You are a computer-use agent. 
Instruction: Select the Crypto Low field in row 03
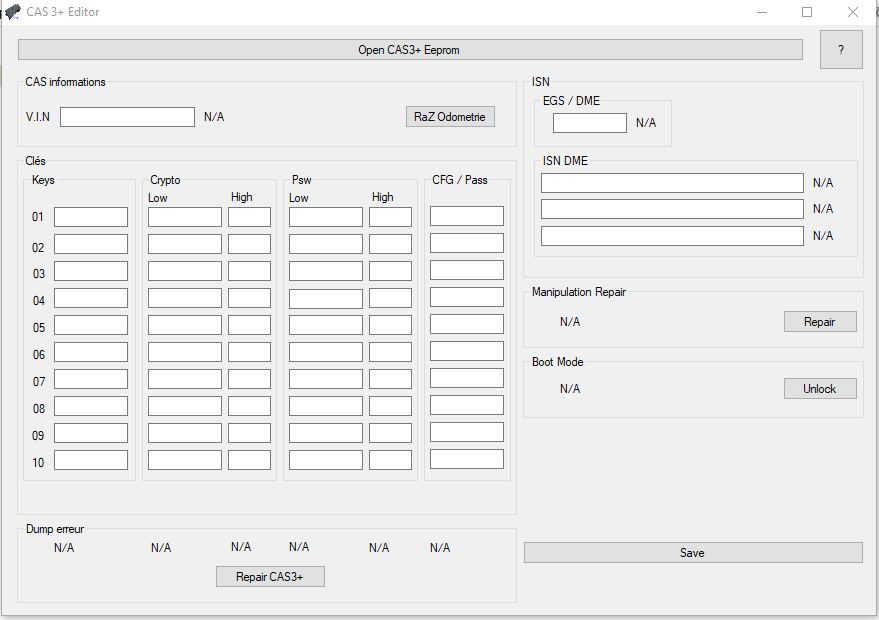tap(184, 269)
